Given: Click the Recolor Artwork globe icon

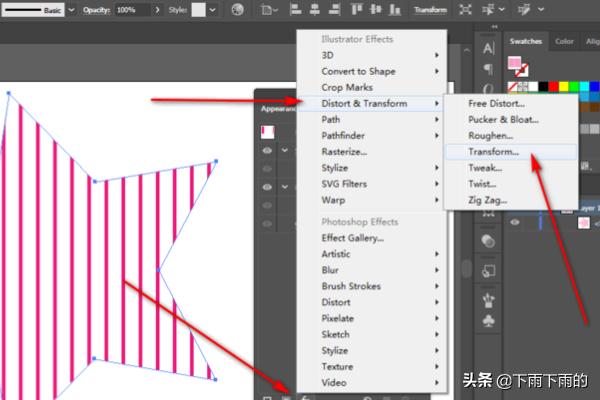Looking at the screenshot, I should tap(237, 10).
